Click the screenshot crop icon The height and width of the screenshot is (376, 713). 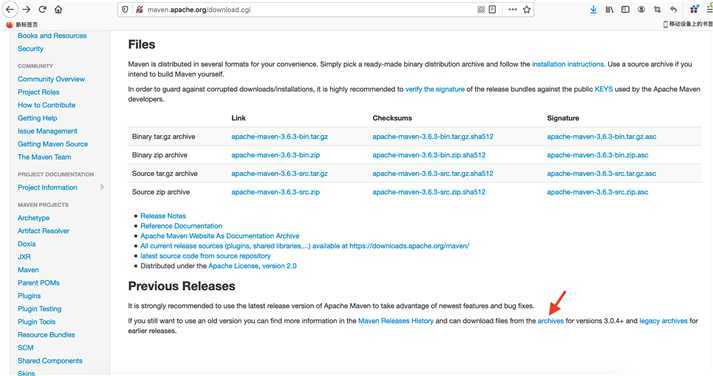(658, 10)
